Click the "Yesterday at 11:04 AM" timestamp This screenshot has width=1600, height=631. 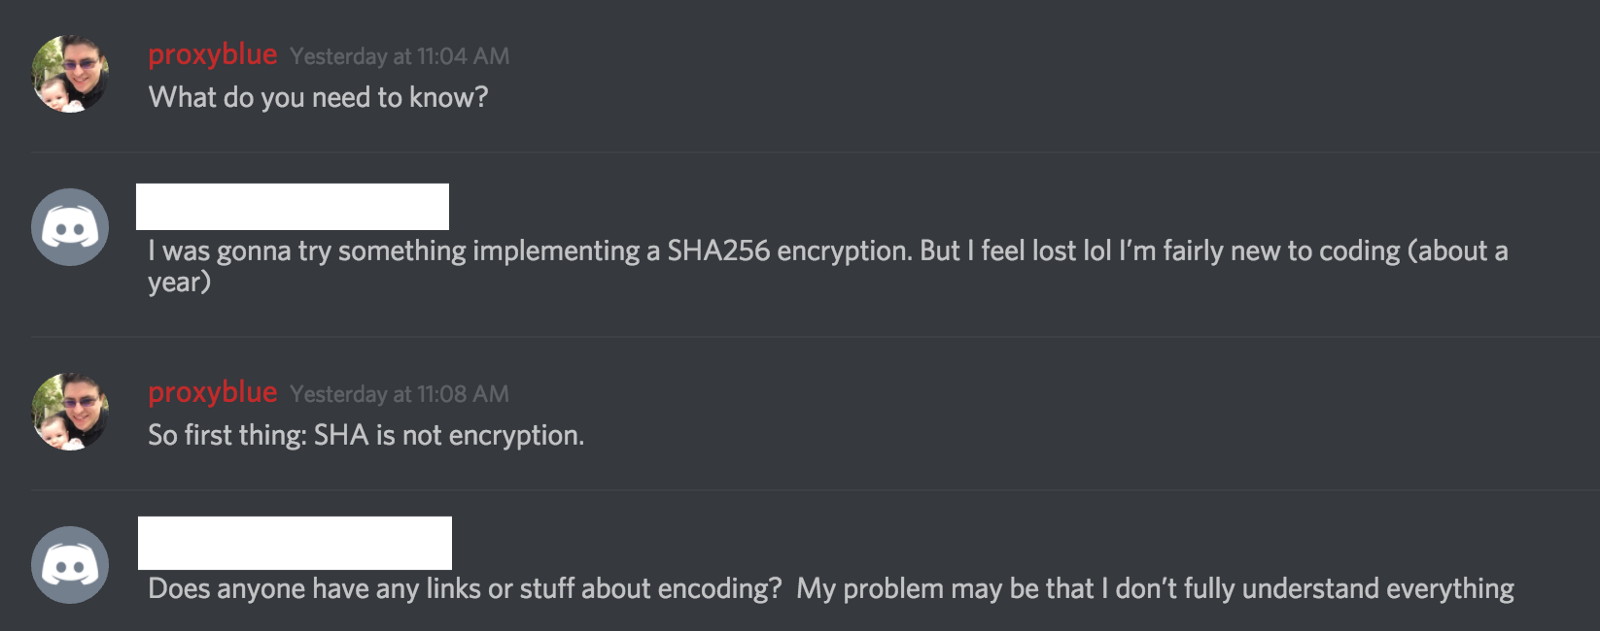pos(399,56)
